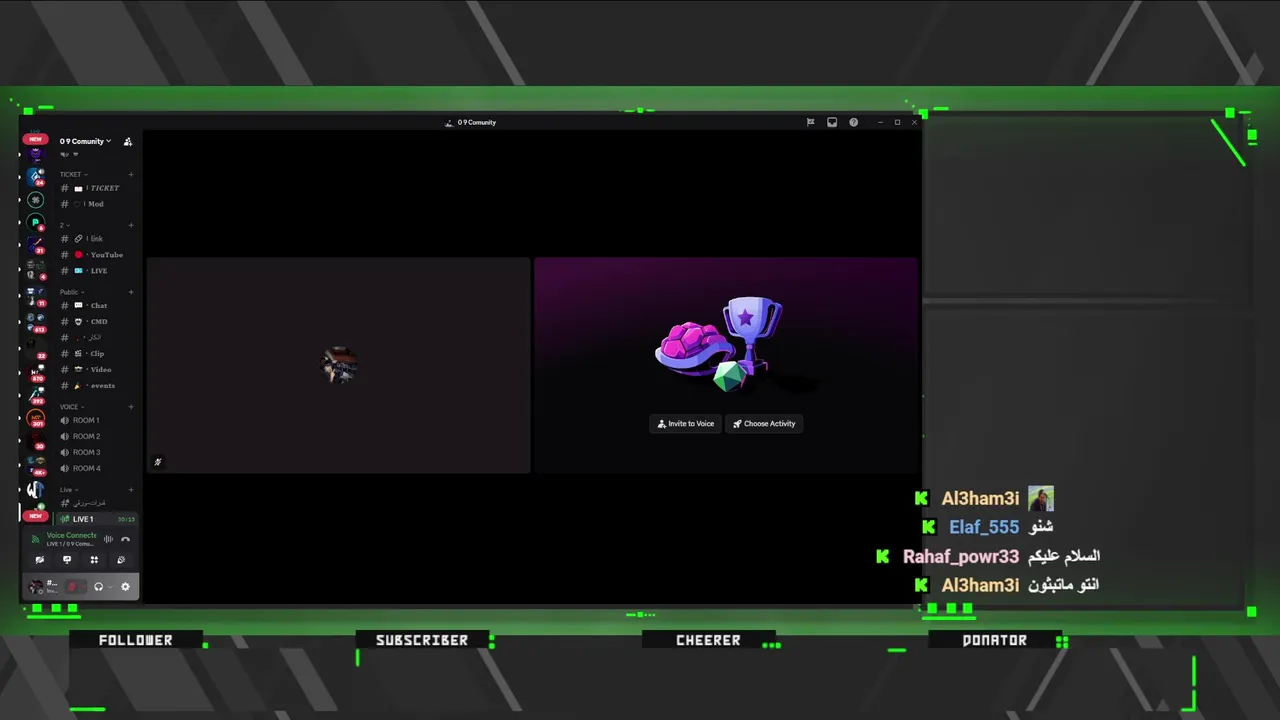Toggle noise suppression waveform icon

[109, 539]
